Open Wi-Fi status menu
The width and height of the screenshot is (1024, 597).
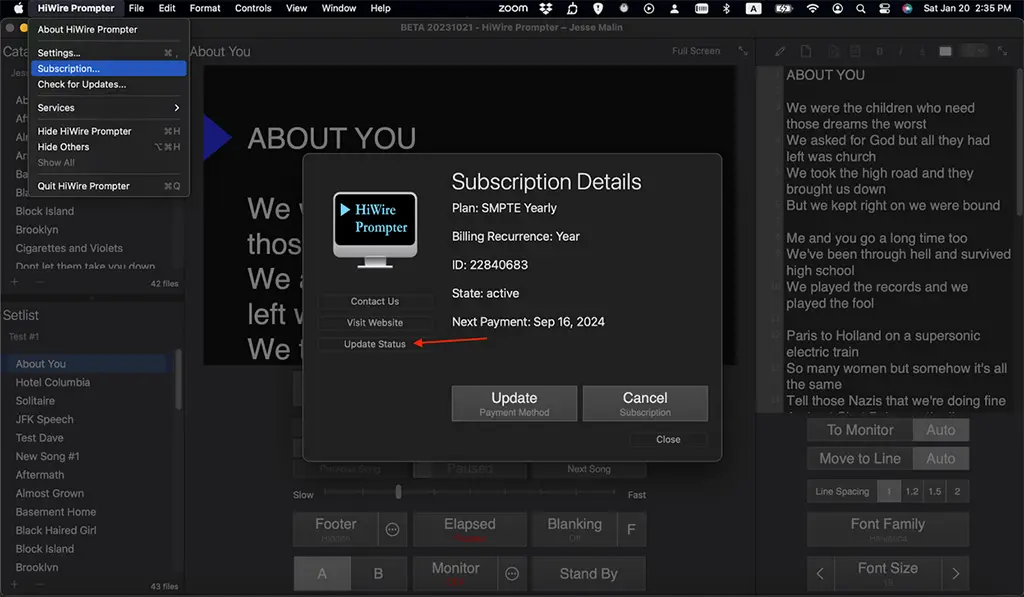tap(812, 8)
